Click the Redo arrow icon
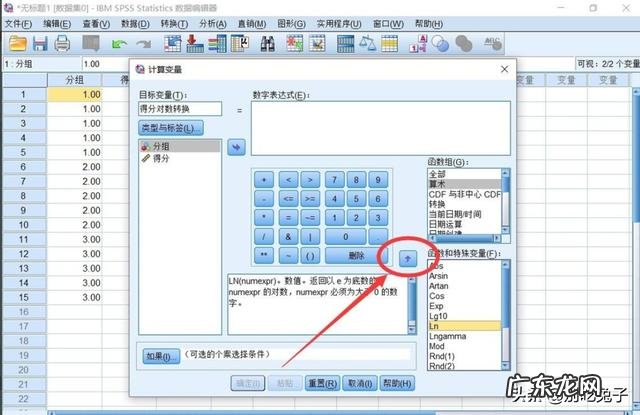This screenshot has width=640, height=415. 143,44
